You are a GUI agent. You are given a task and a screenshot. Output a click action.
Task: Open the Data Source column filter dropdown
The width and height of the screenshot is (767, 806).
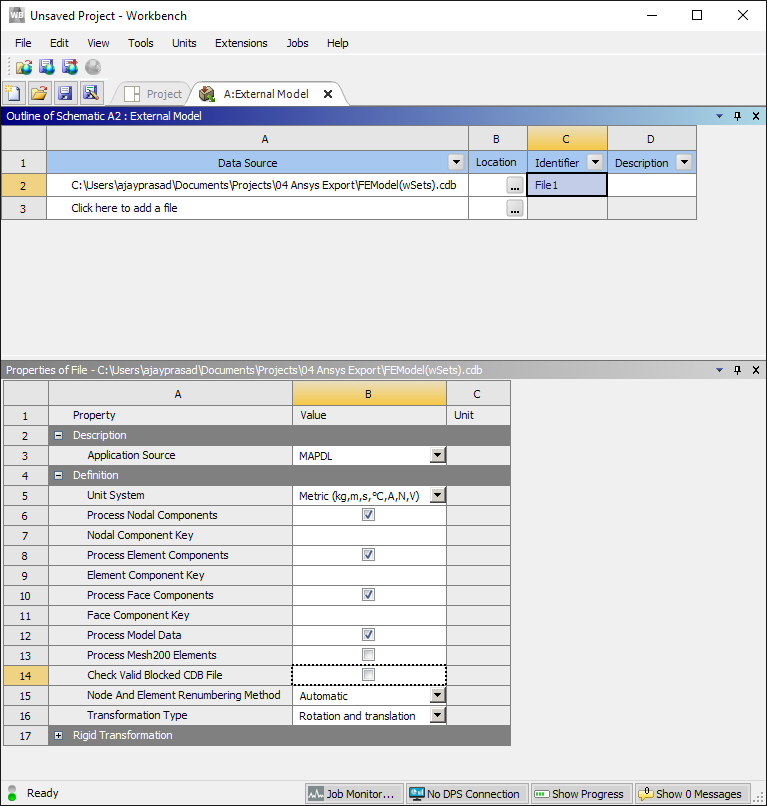pyautogui.click(x=456, y=162)
